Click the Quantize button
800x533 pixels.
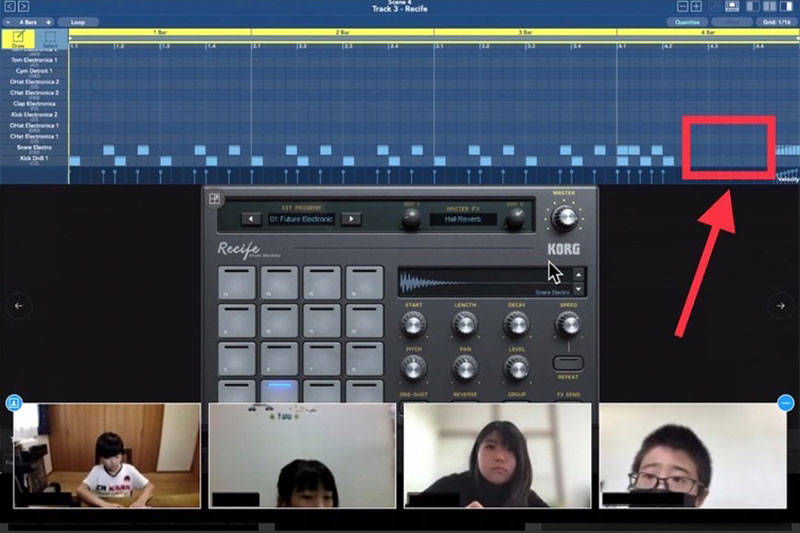tap(687, 22)
